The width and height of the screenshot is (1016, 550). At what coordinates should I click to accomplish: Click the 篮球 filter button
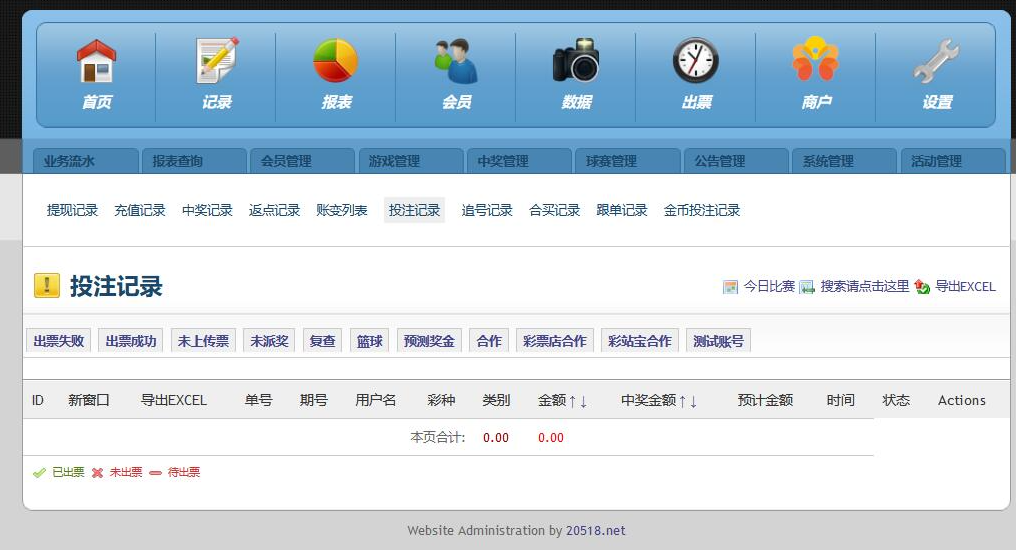tap(369, 341)
